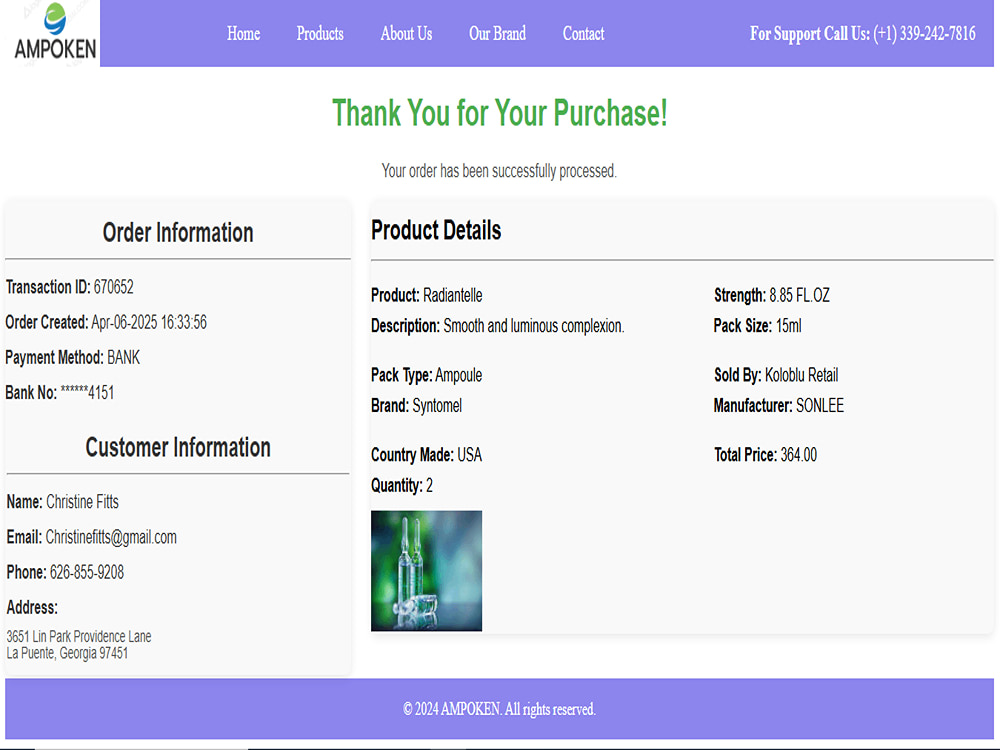Click the AMPOKEN logo
Viewport: 1000px width, 750px height.
[52, 32]
